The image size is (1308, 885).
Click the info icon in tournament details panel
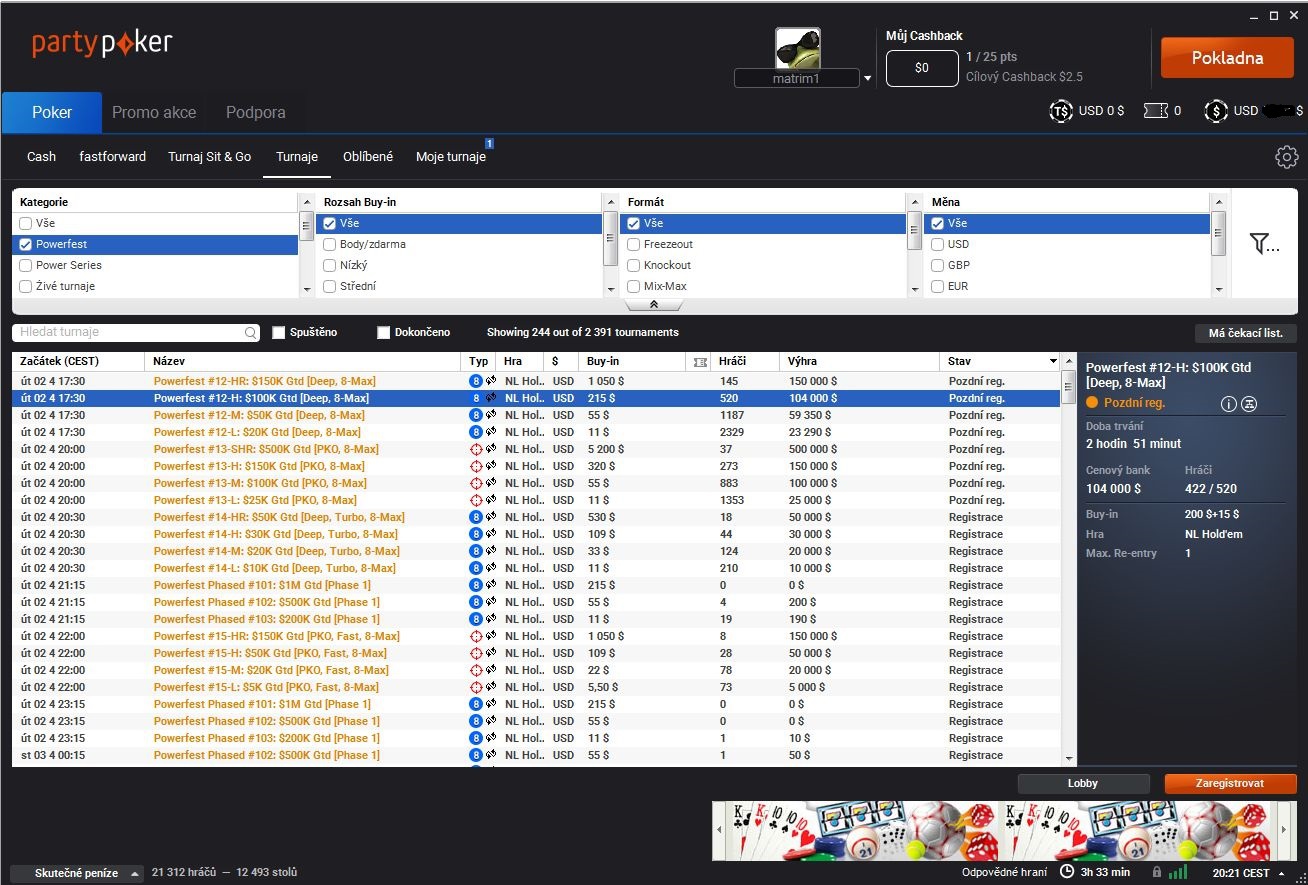pos(1229,404)
